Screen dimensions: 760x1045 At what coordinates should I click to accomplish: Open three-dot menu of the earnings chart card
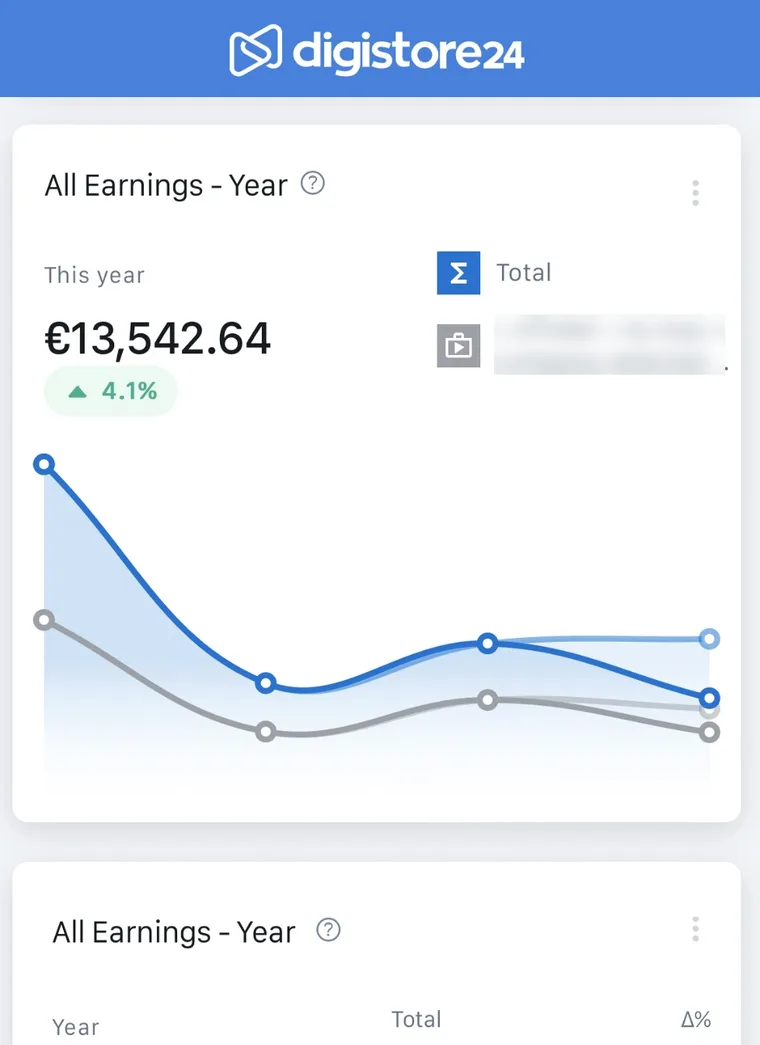coord(695,193)
